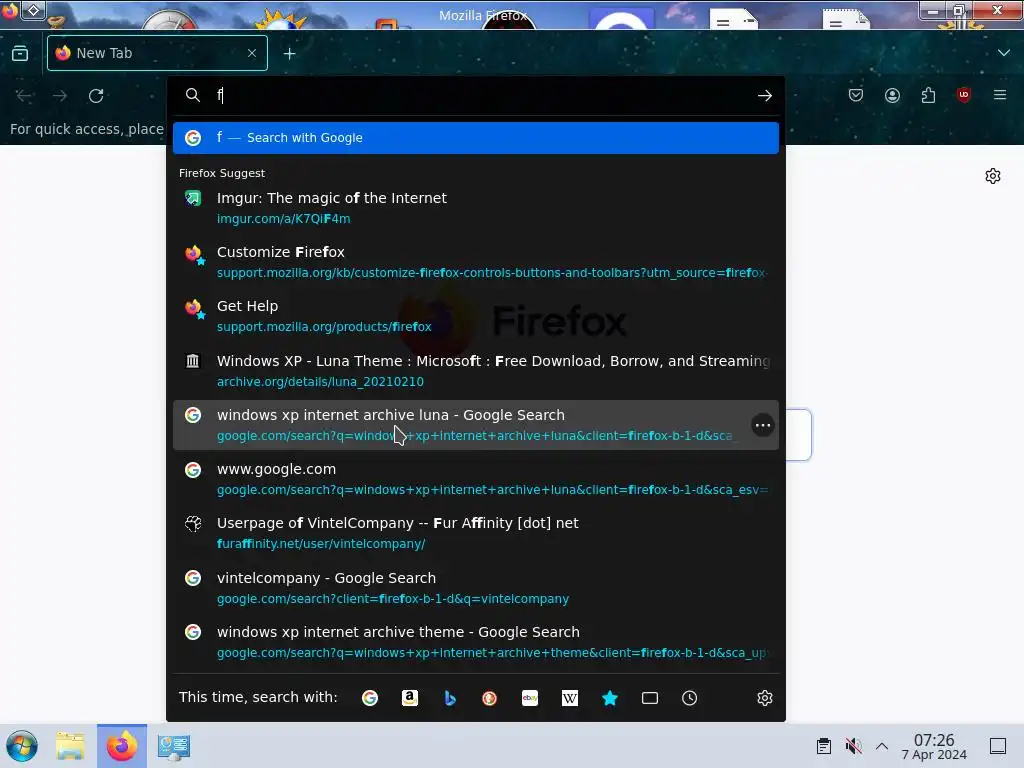Open 'windows xp internet archive luna - Google Search'

pos(475,425)
